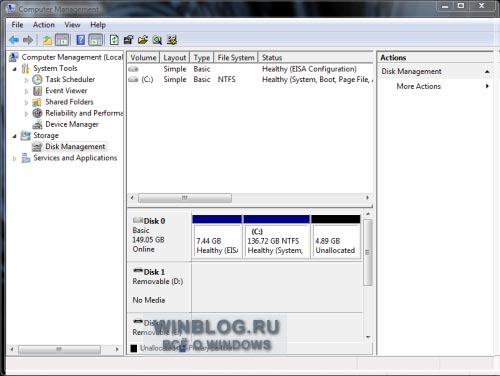Expand the Shared Folders node

pos(26,103)
